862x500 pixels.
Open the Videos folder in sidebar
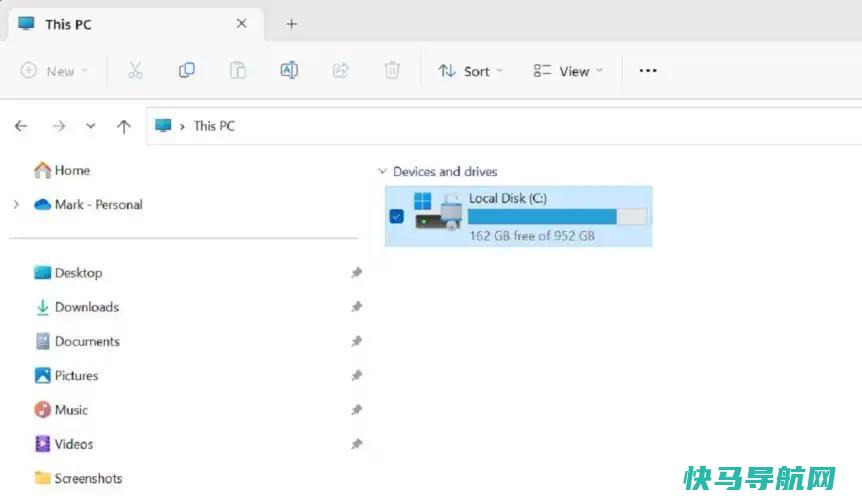[63, 443]
